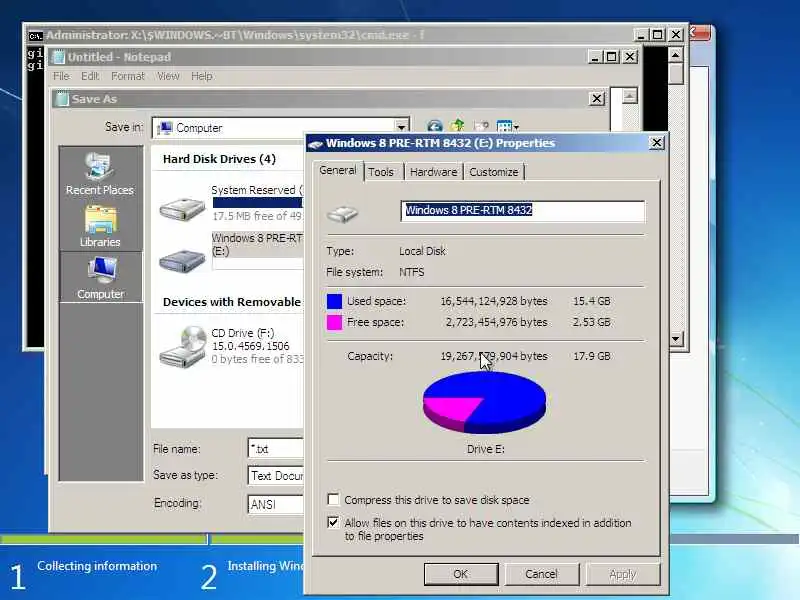The width and height of the screenshot is (800, 600).
Task: Select the Windows 8 PRE-RTM (E:) drive icon
Action: [x=182, y=261]
